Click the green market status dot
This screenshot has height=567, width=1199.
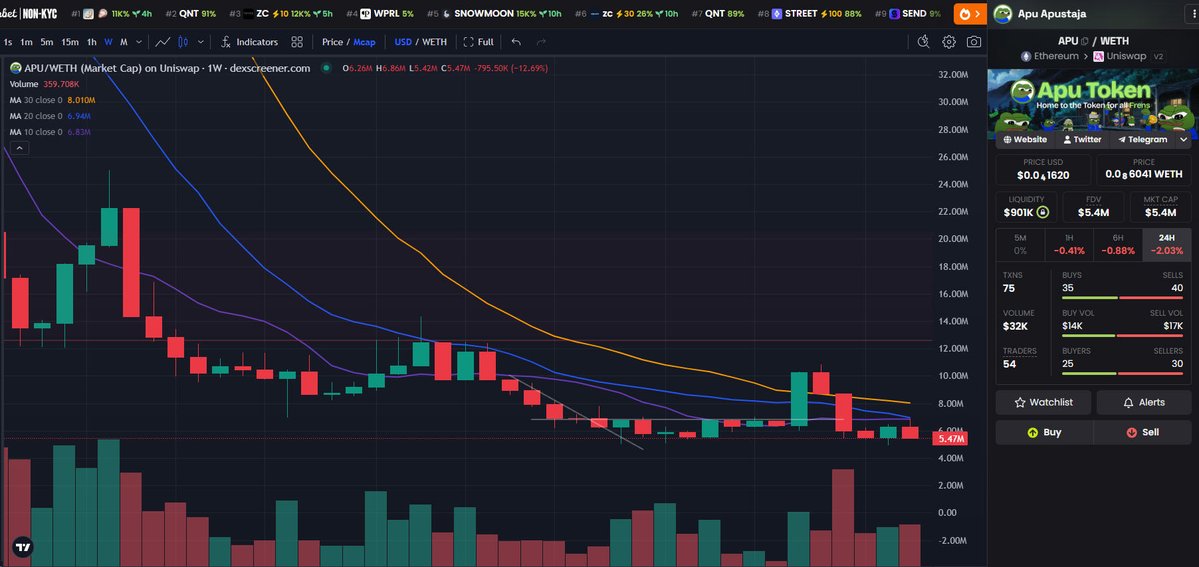[326, 68]
